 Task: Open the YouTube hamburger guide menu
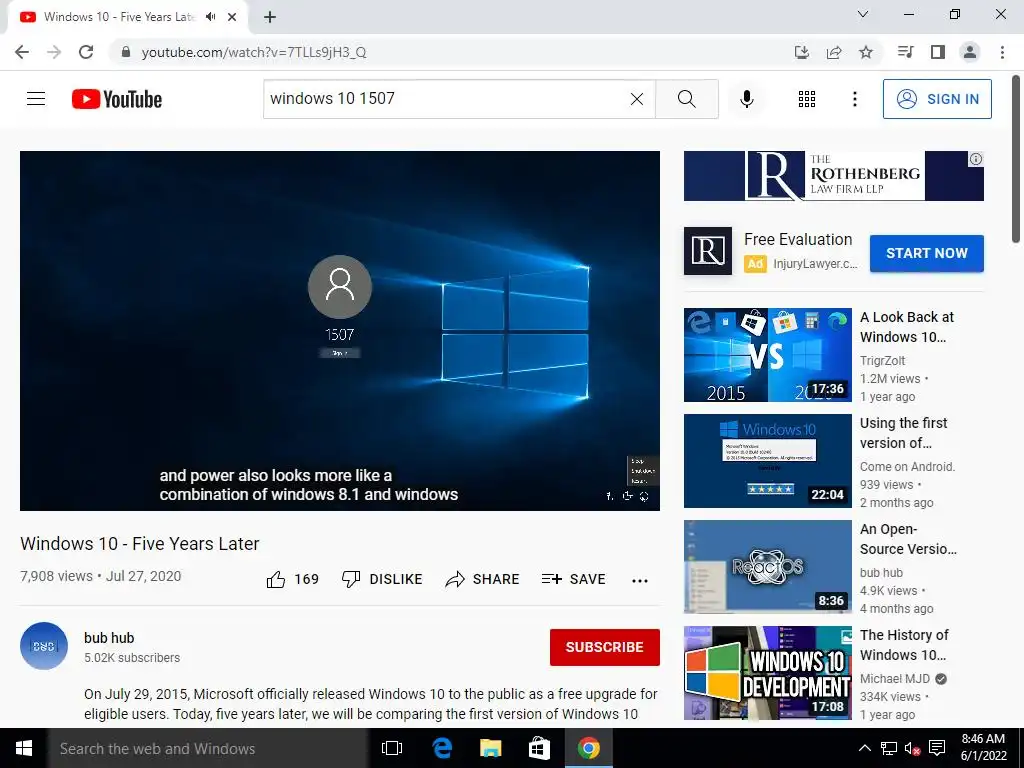pyautogui.click(x=36, y=99)
